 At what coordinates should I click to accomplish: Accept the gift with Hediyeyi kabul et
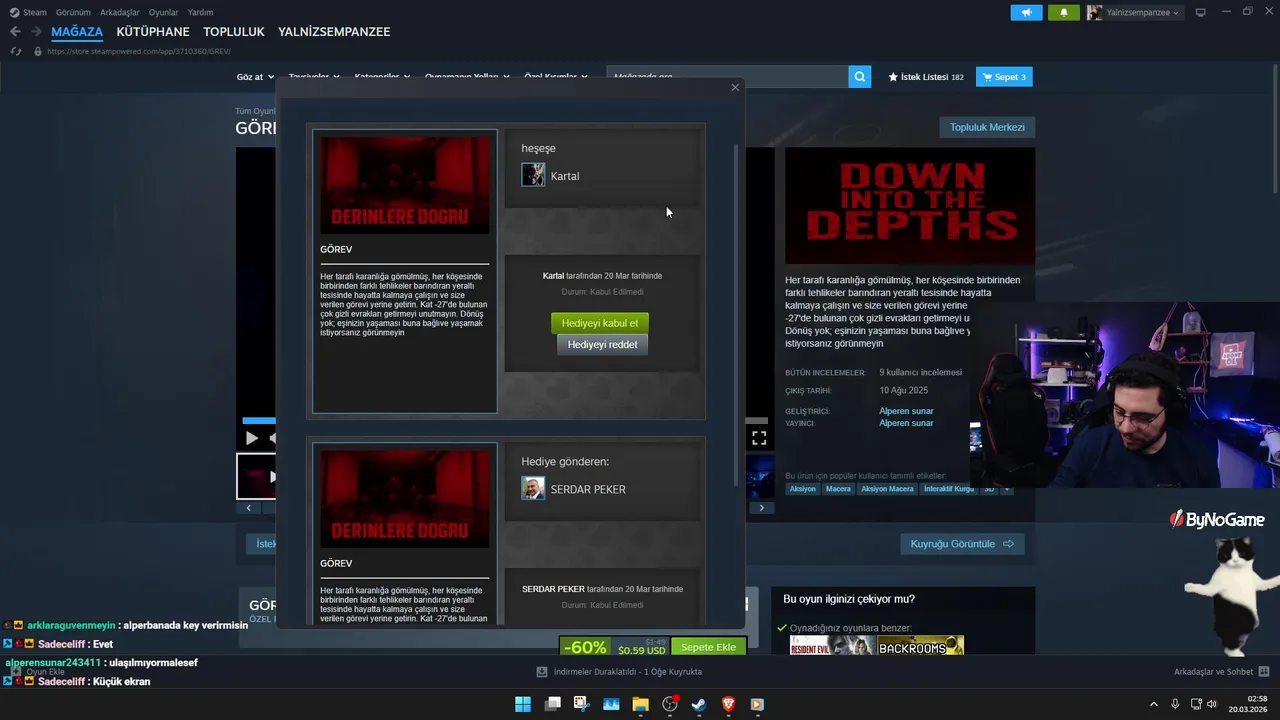point(600,323)
